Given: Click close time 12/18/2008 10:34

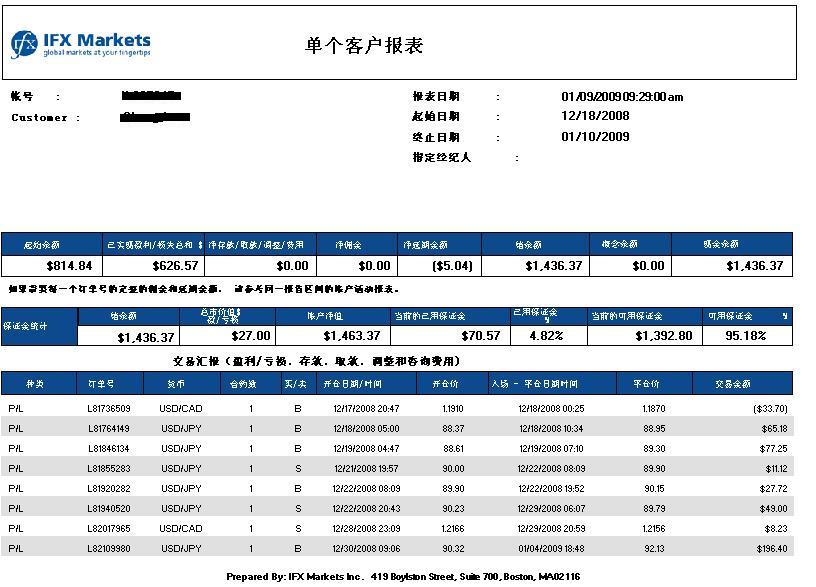Looking at the screenshot, I should 551,429.
